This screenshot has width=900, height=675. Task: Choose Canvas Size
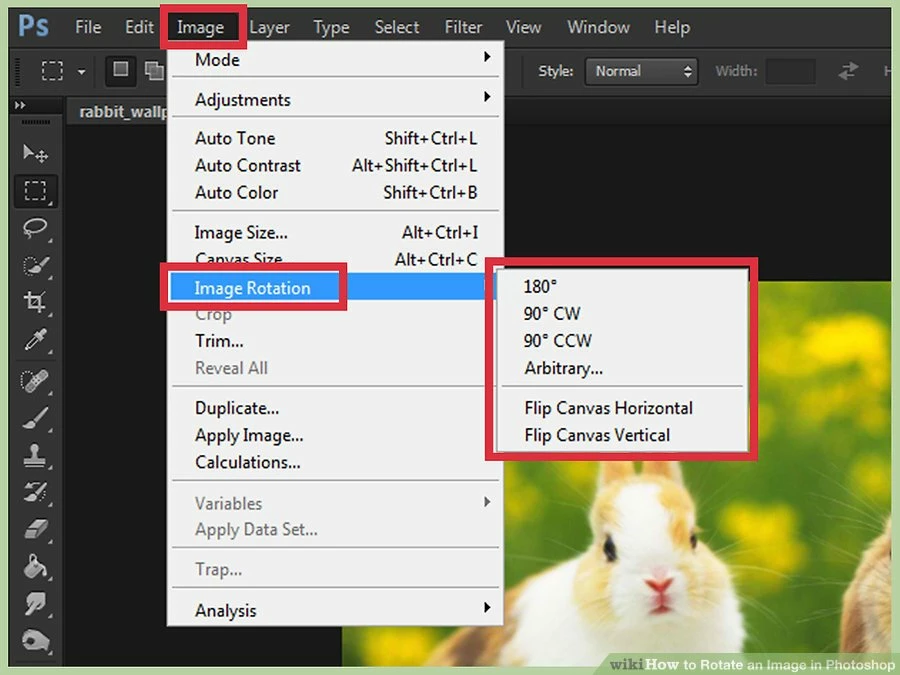click(336, 258)
